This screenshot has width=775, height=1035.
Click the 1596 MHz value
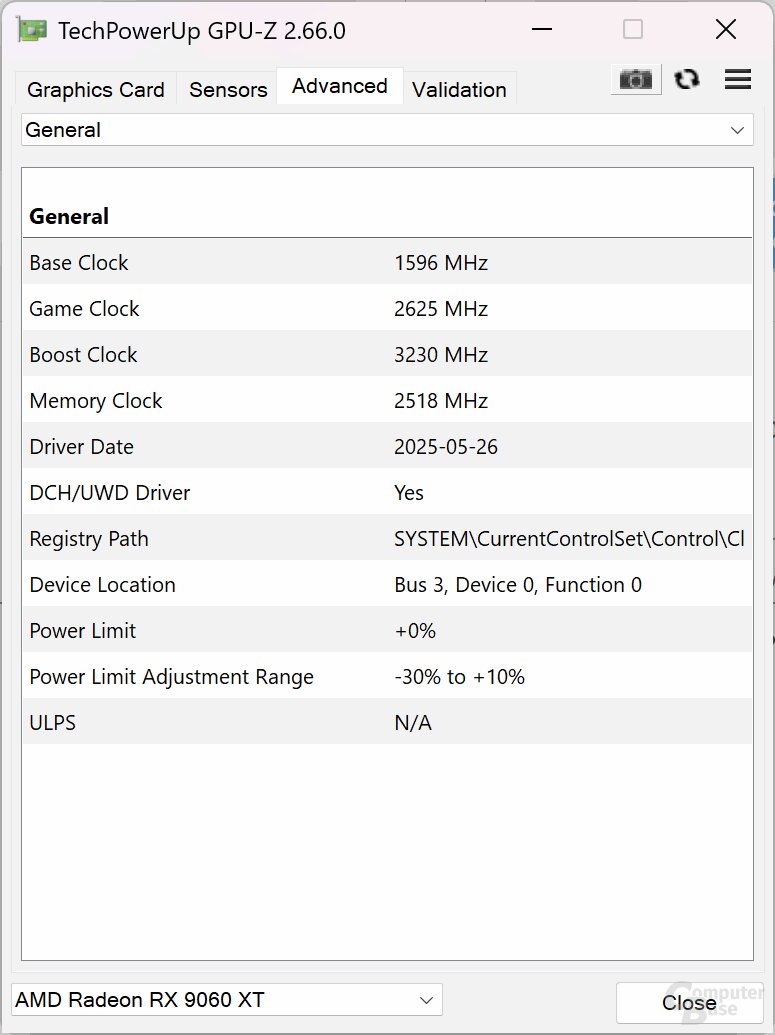tap(441, 263)
